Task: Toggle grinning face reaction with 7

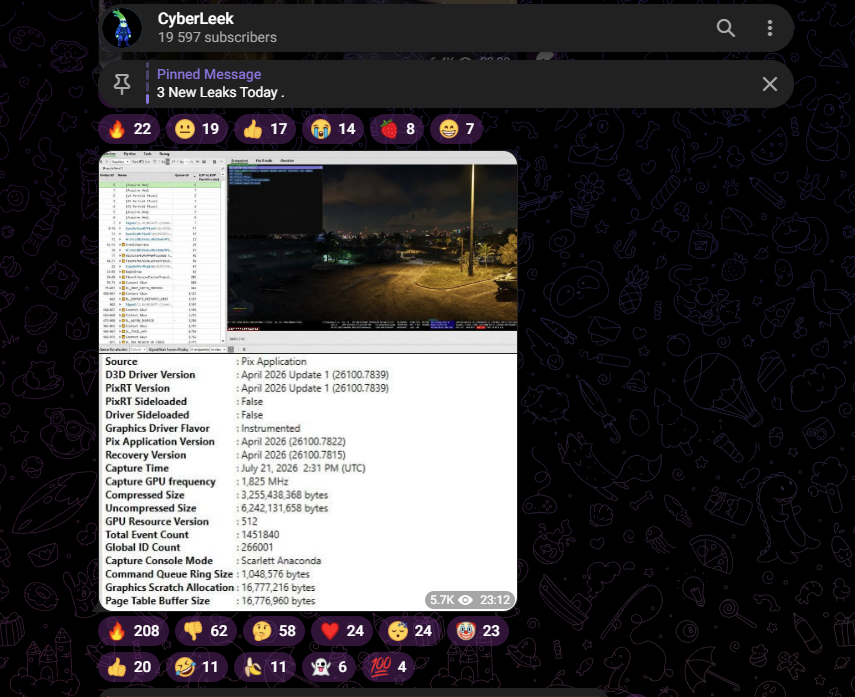Action: pyautogui.click(x=456, y=129)
